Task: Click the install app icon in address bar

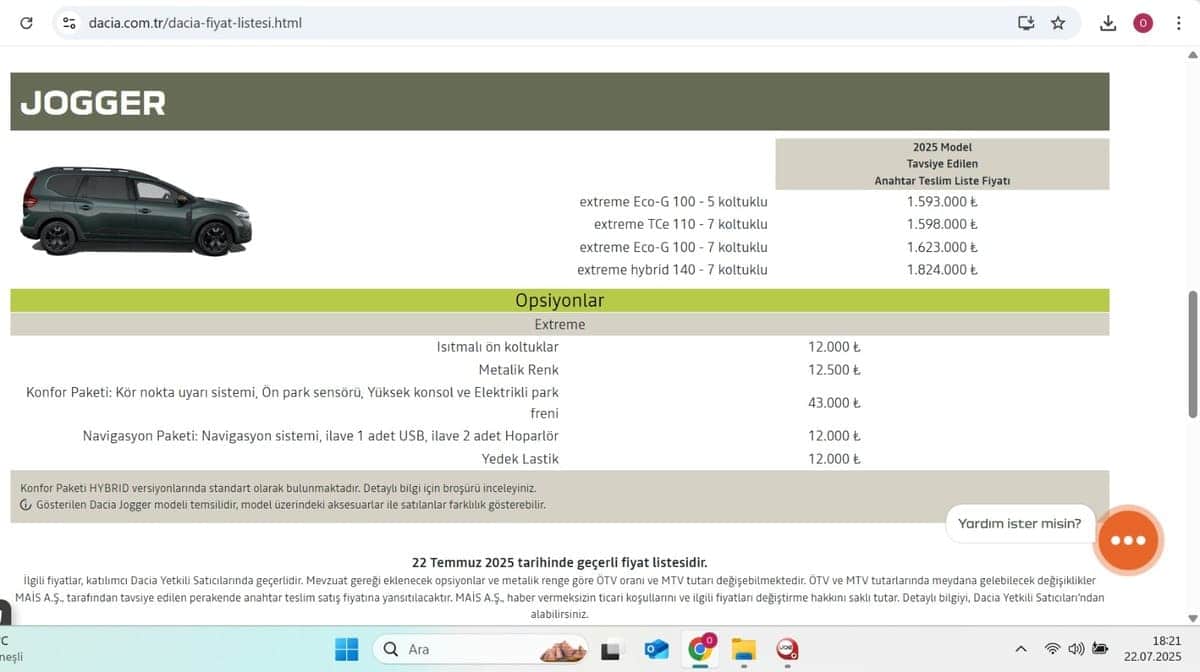Action: (x=1025, y=23)
